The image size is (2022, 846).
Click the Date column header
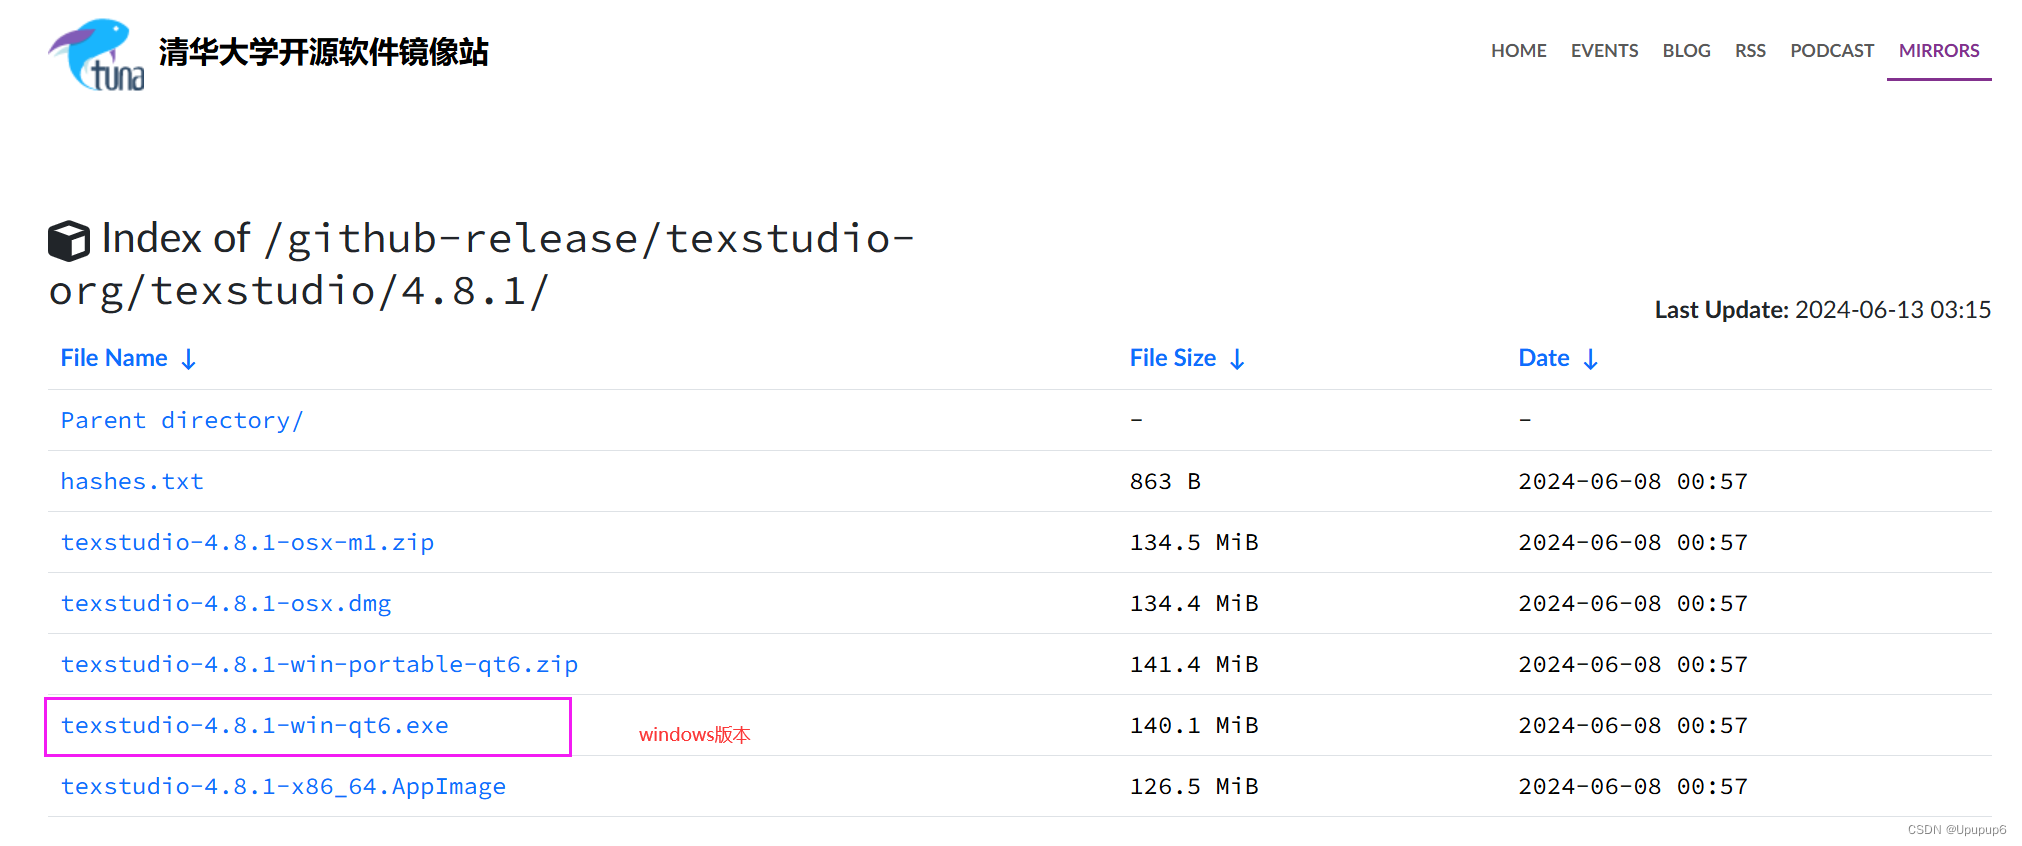coord(1544,358)
